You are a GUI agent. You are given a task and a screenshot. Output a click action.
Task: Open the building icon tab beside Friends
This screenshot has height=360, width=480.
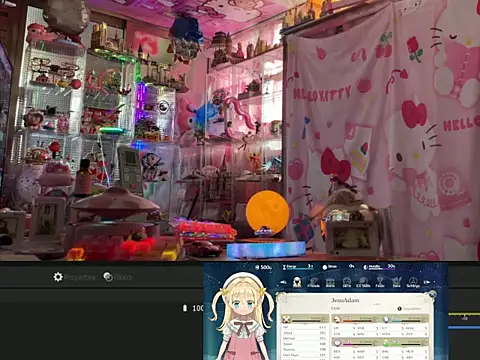click(x=330, y=282)
